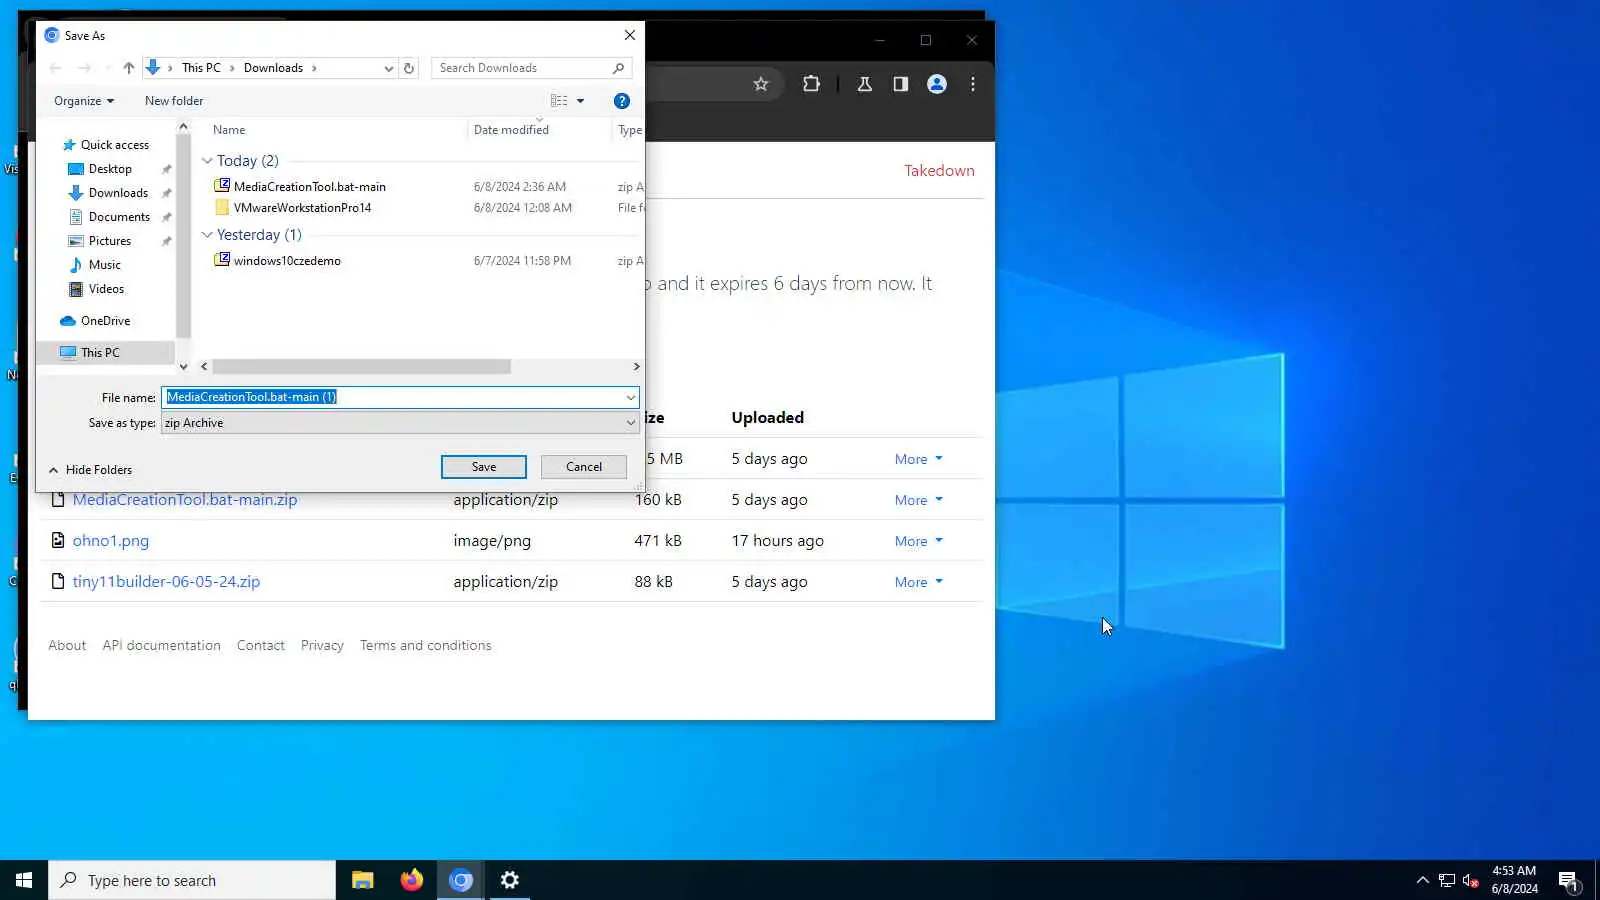This screenshot has height=900, width=1600.
Task: Select the windows10czedemo zip file
Action: click(x=287, y=261)
